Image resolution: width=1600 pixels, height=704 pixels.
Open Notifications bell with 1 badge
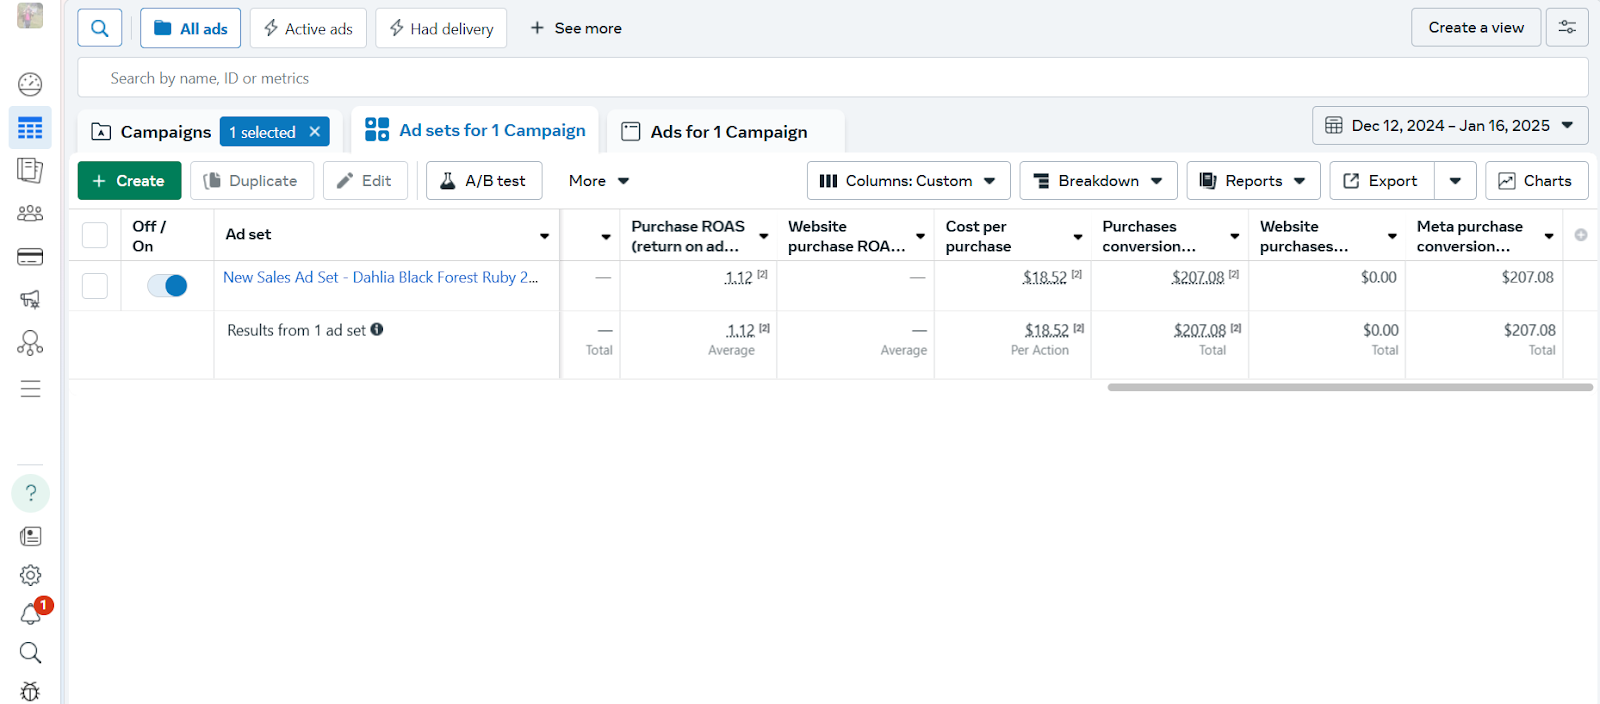tap(32, 613)
